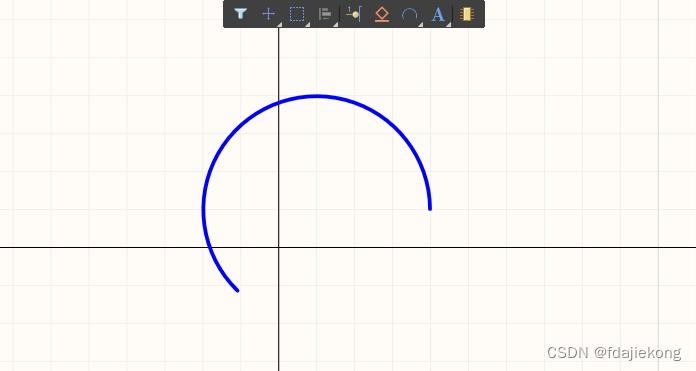
Task: Click the yellow Add Component Part icon
Action: pyautogui.click(x=467, y=14)
